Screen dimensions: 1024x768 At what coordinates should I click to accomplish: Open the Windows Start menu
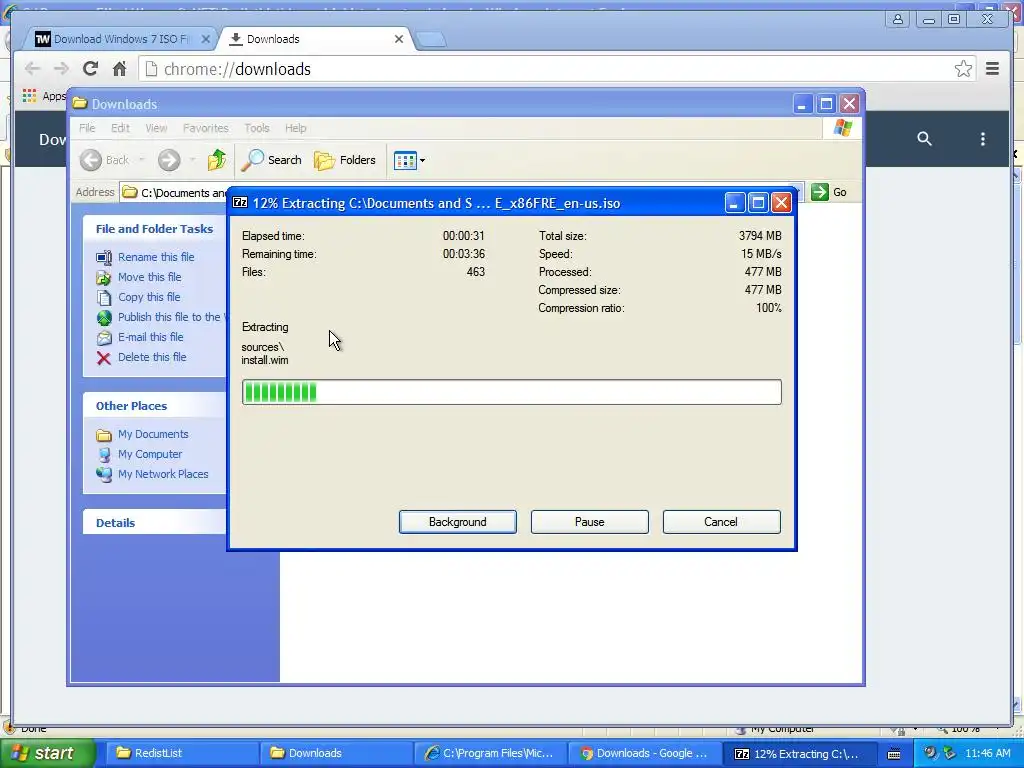point(47,753)
